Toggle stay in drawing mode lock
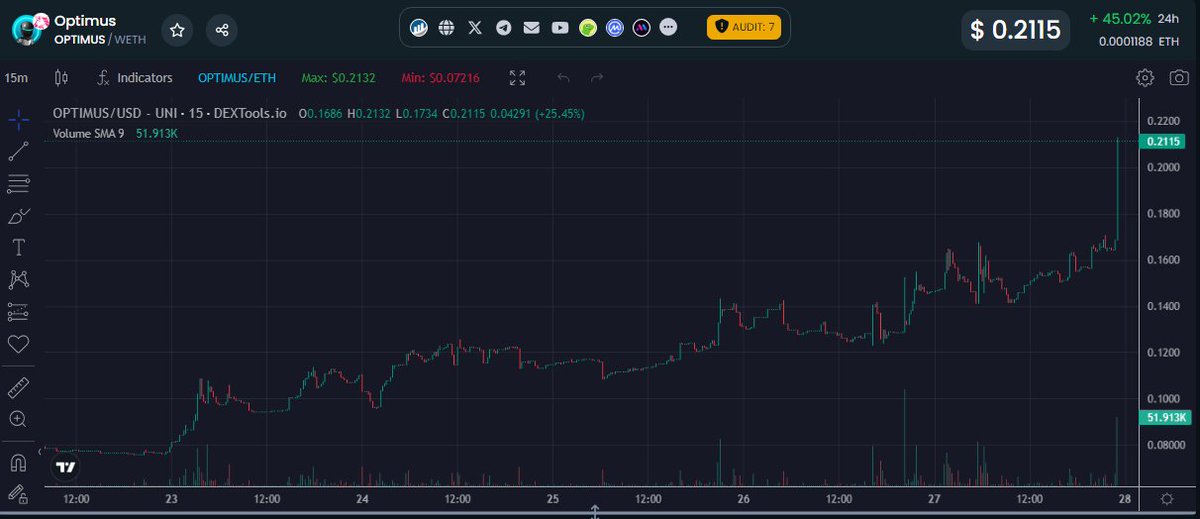Image resolution: width=1200 pixels, height=519 pixels. pyautogui.click(x=17, y=493)
